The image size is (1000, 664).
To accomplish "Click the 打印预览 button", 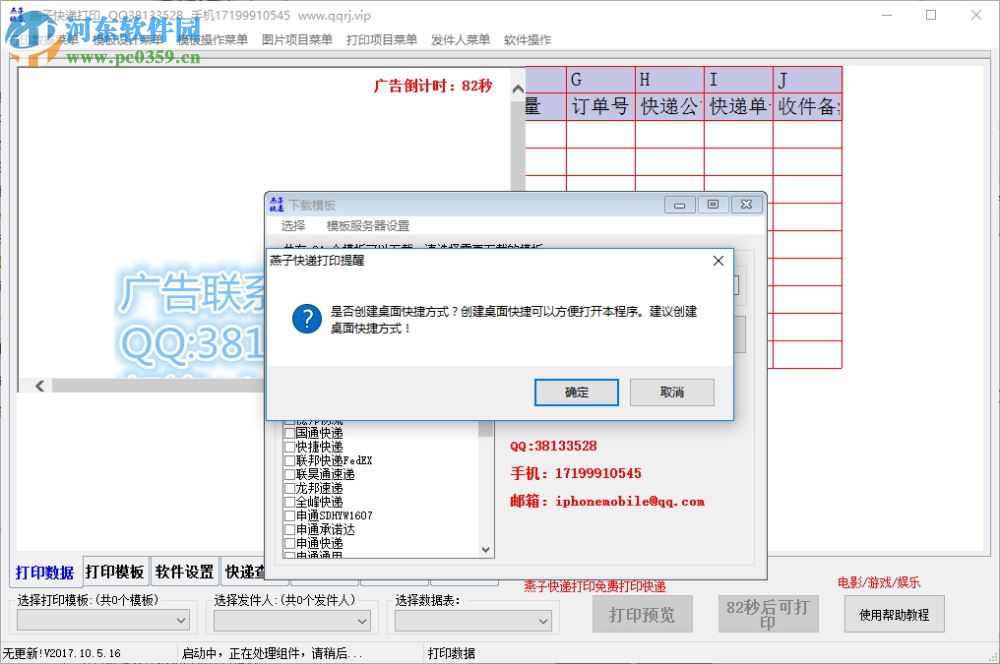I will [x=642, y=614].
